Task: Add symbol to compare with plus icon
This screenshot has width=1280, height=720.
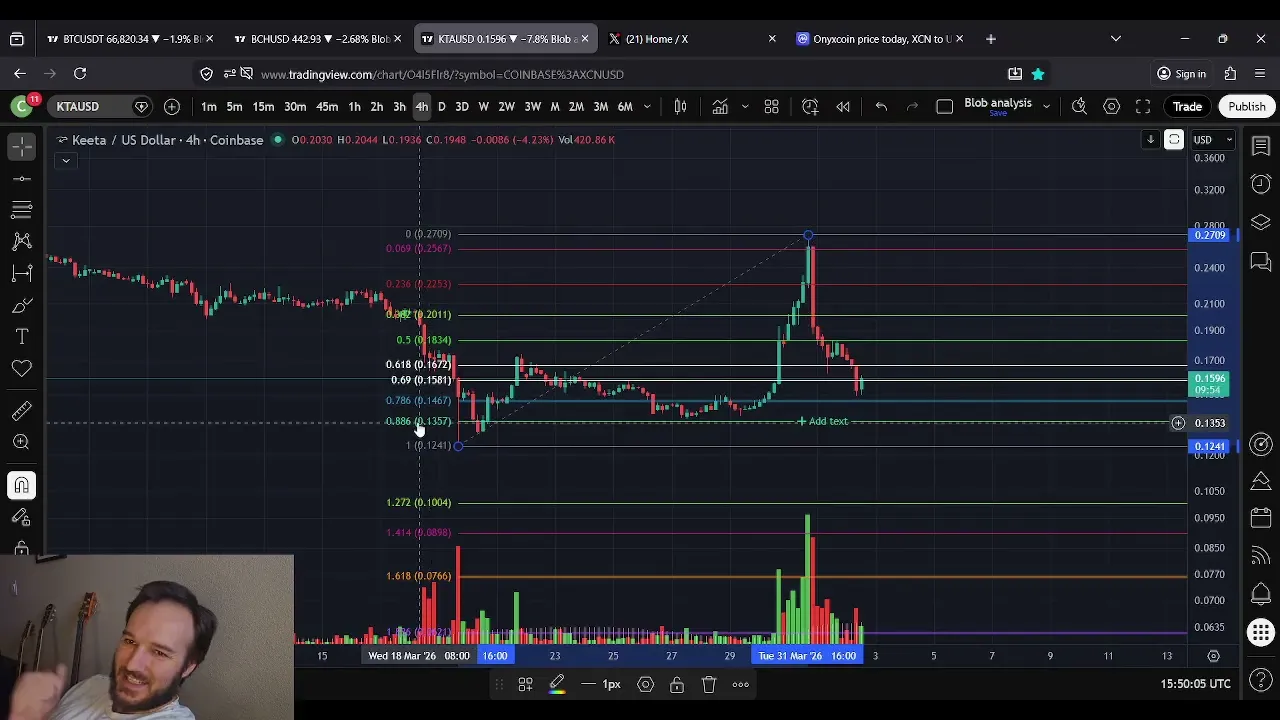Action: (172, 107)
